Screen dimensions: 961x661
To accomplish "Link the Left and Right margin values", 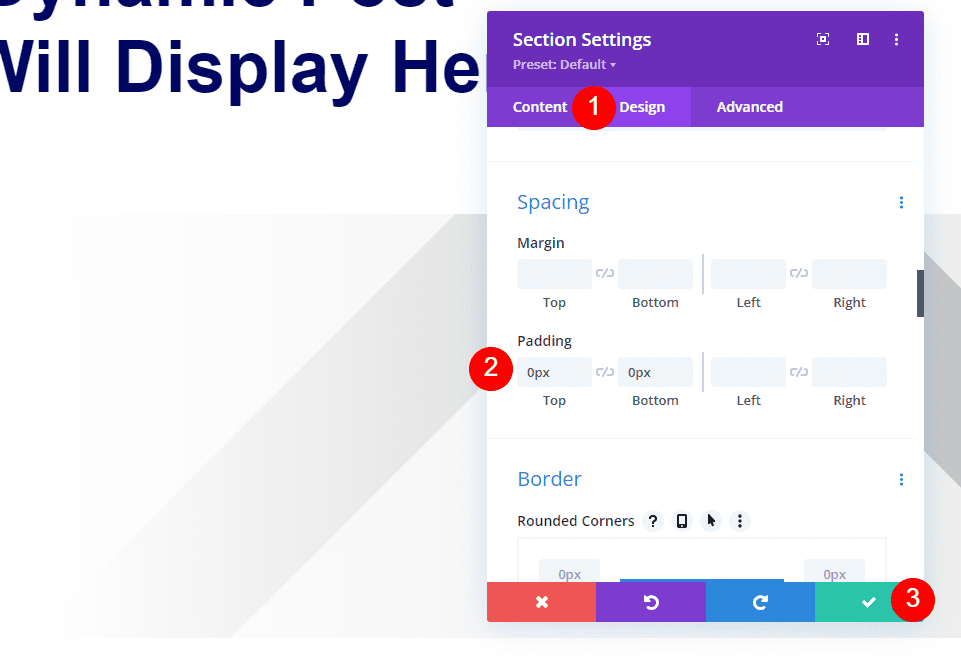I will tap(798, 273).
